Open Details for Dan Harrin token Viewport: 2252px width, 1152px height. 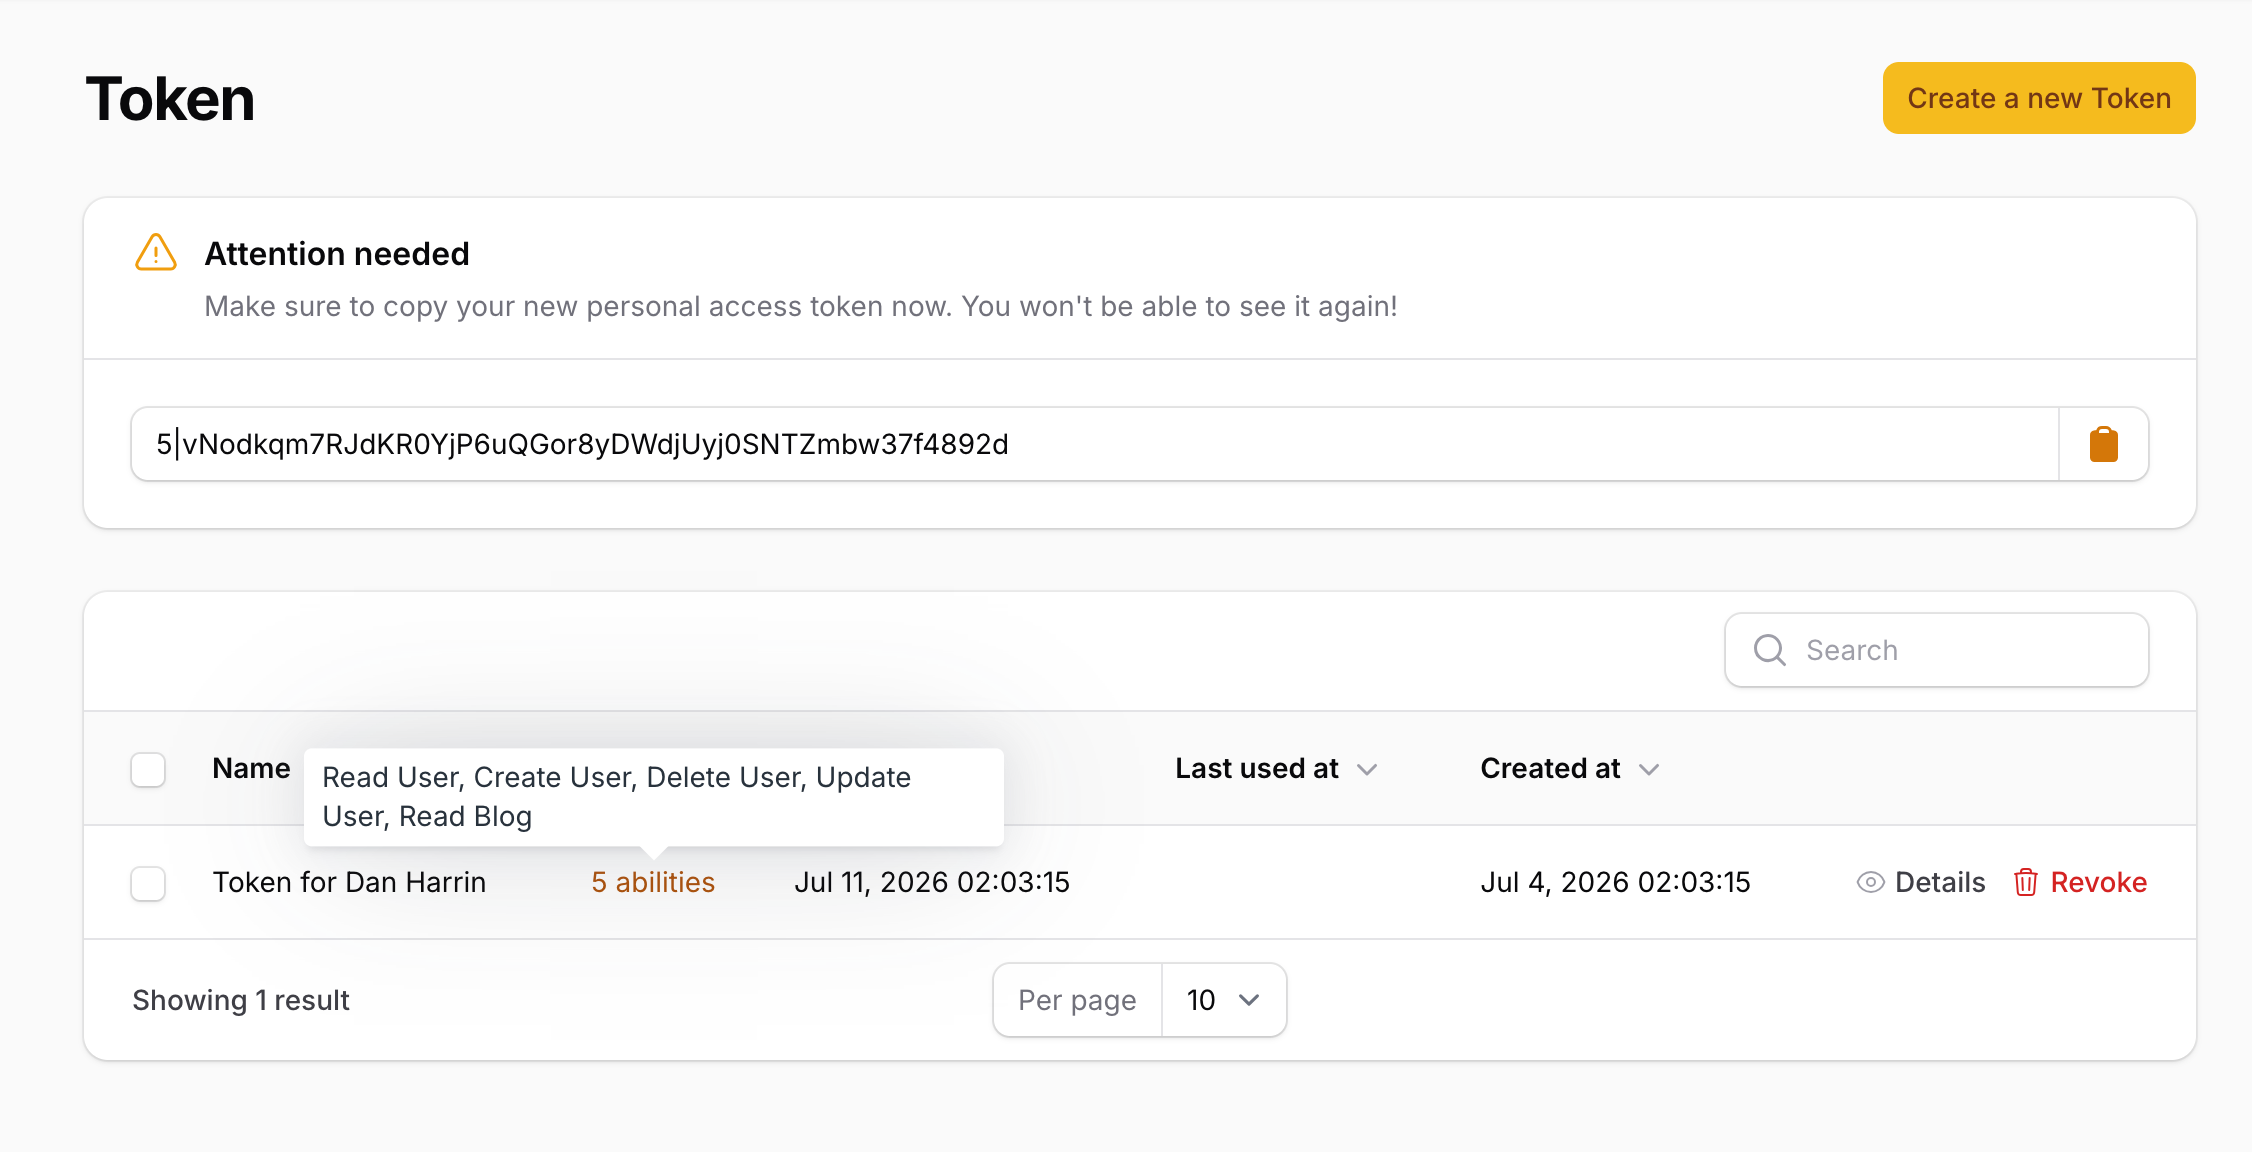coord(1921,882)
